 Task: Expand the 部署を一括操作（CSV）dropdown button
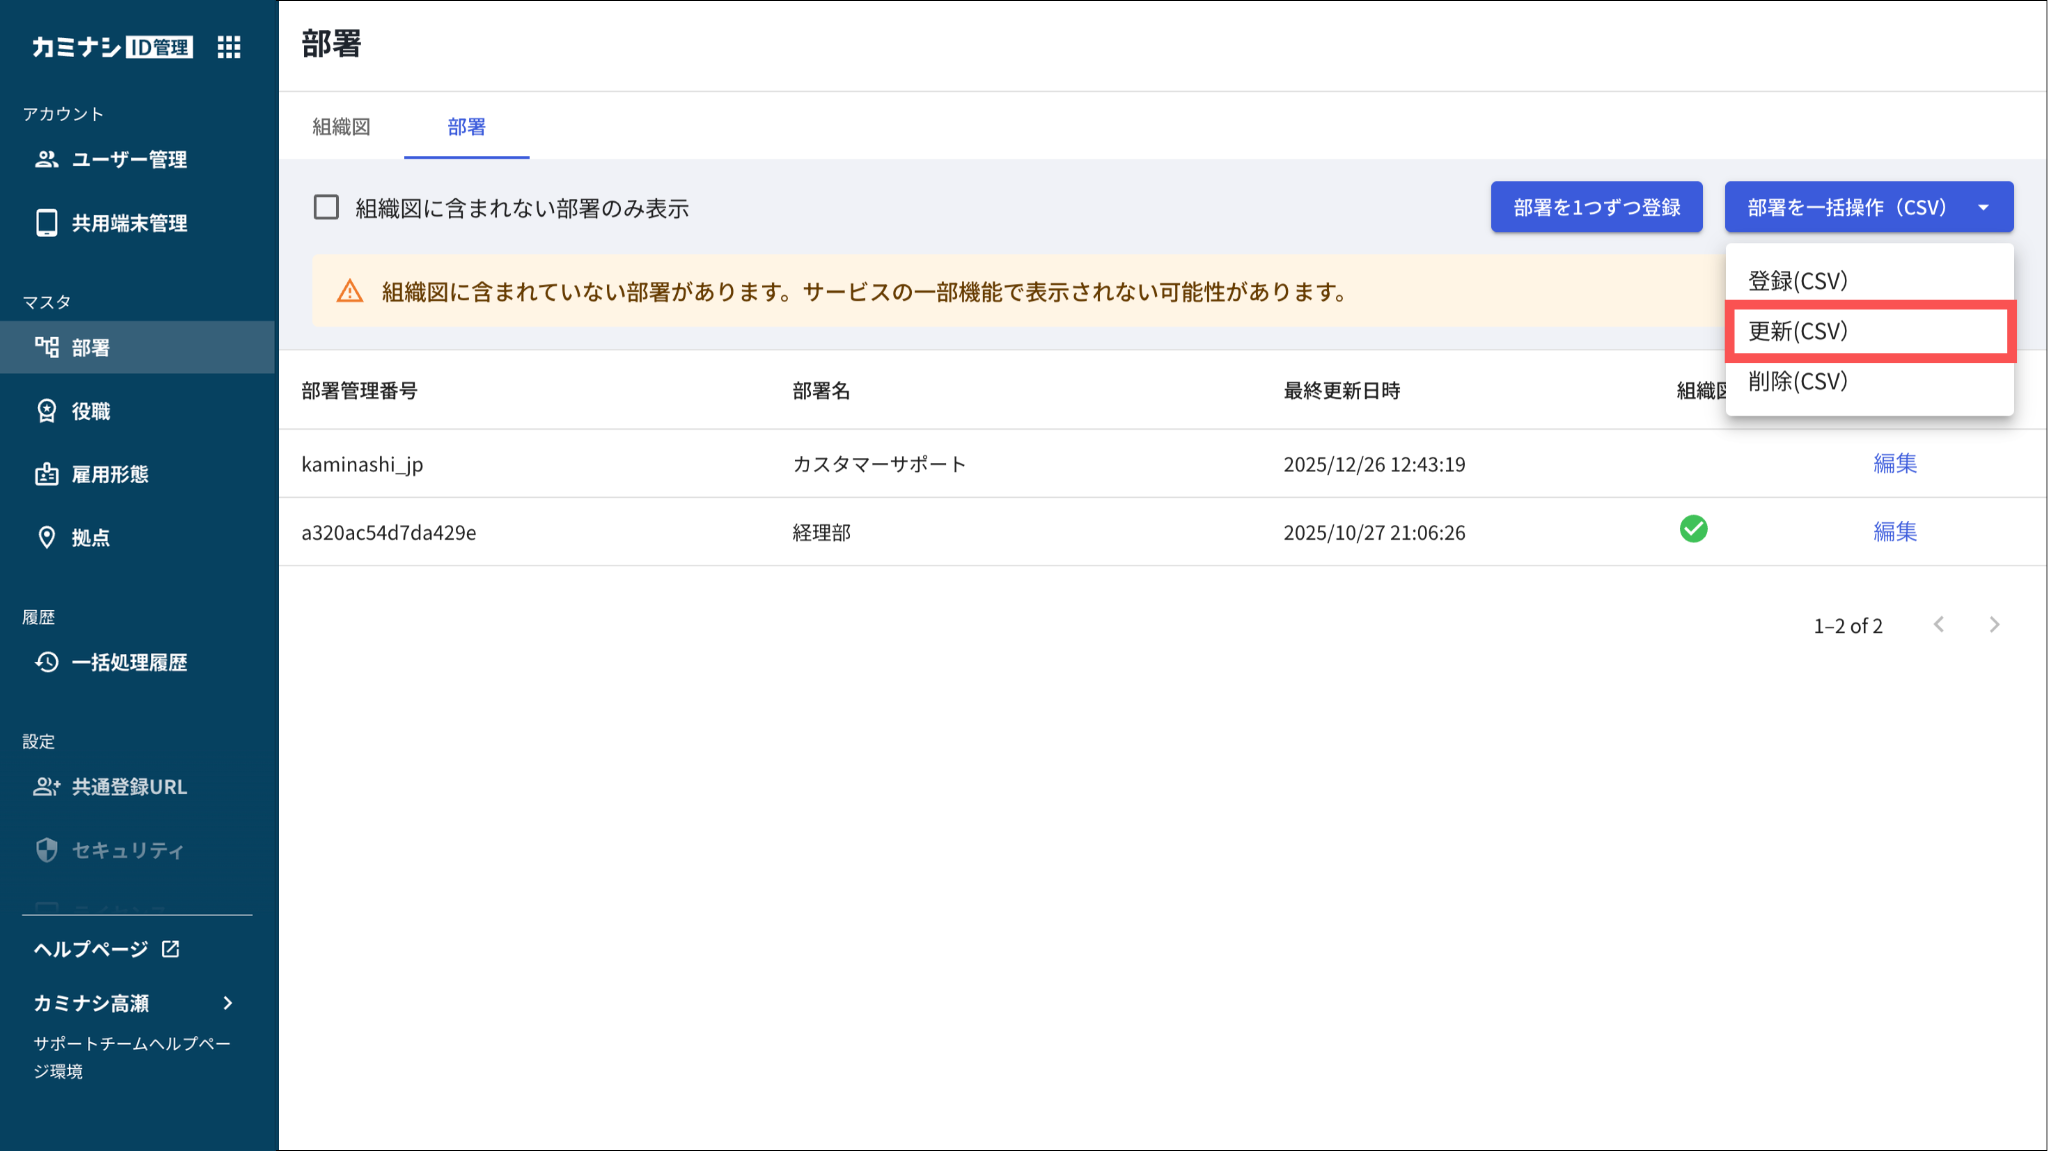tap(1868, 207)
